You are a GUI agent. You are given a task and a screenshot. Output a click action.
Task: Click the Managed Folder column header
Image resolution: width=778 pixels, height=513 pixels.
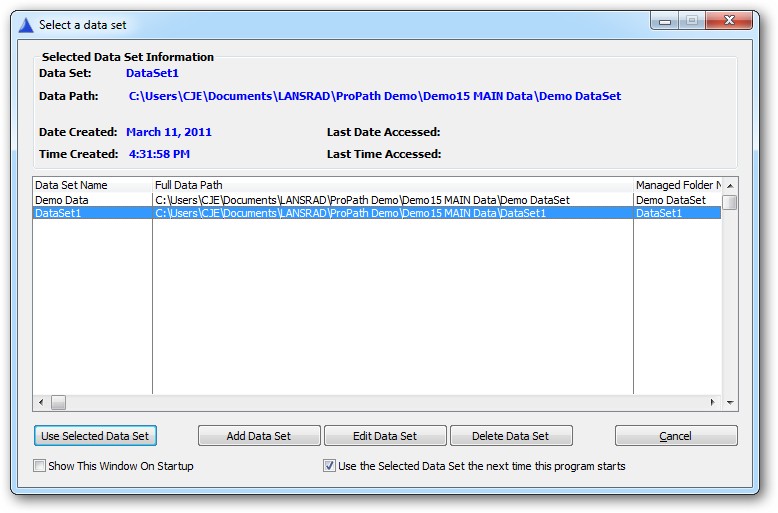pyautogui.click(x=676, y=185)
